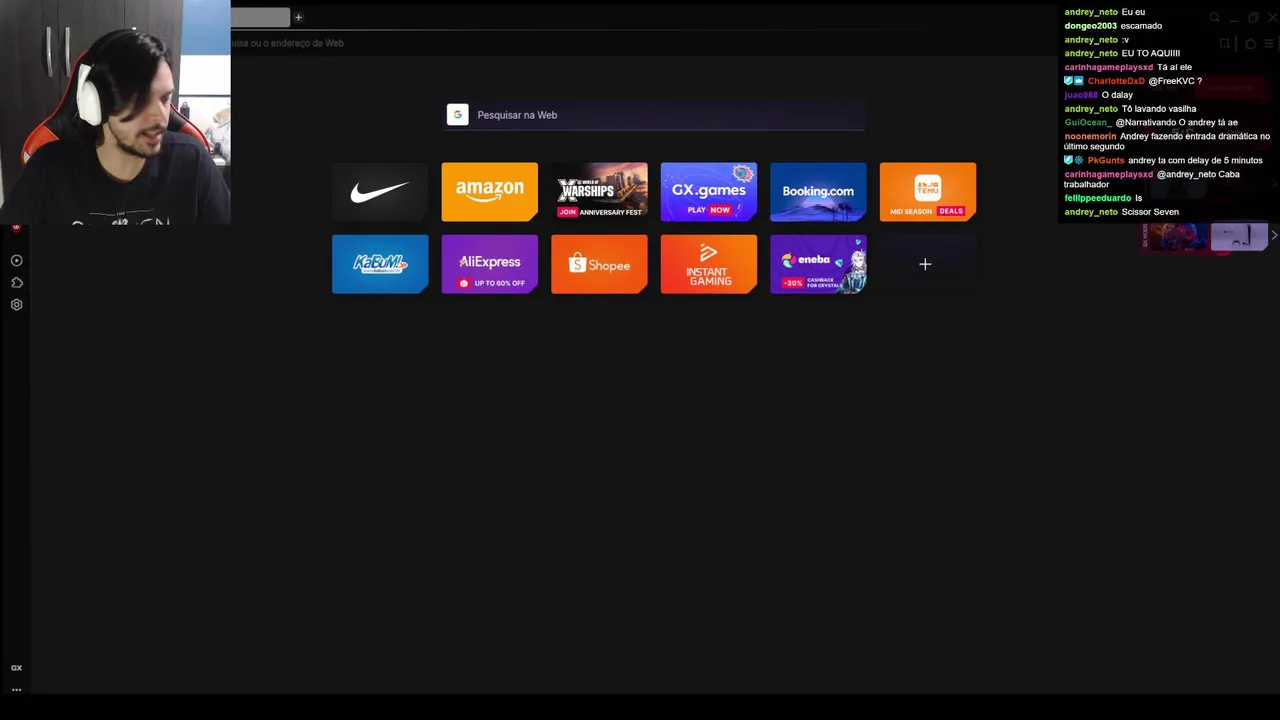Open sidebar three-dots setup menu
This screenshot has width=1280, height=720.
(16, 689)
